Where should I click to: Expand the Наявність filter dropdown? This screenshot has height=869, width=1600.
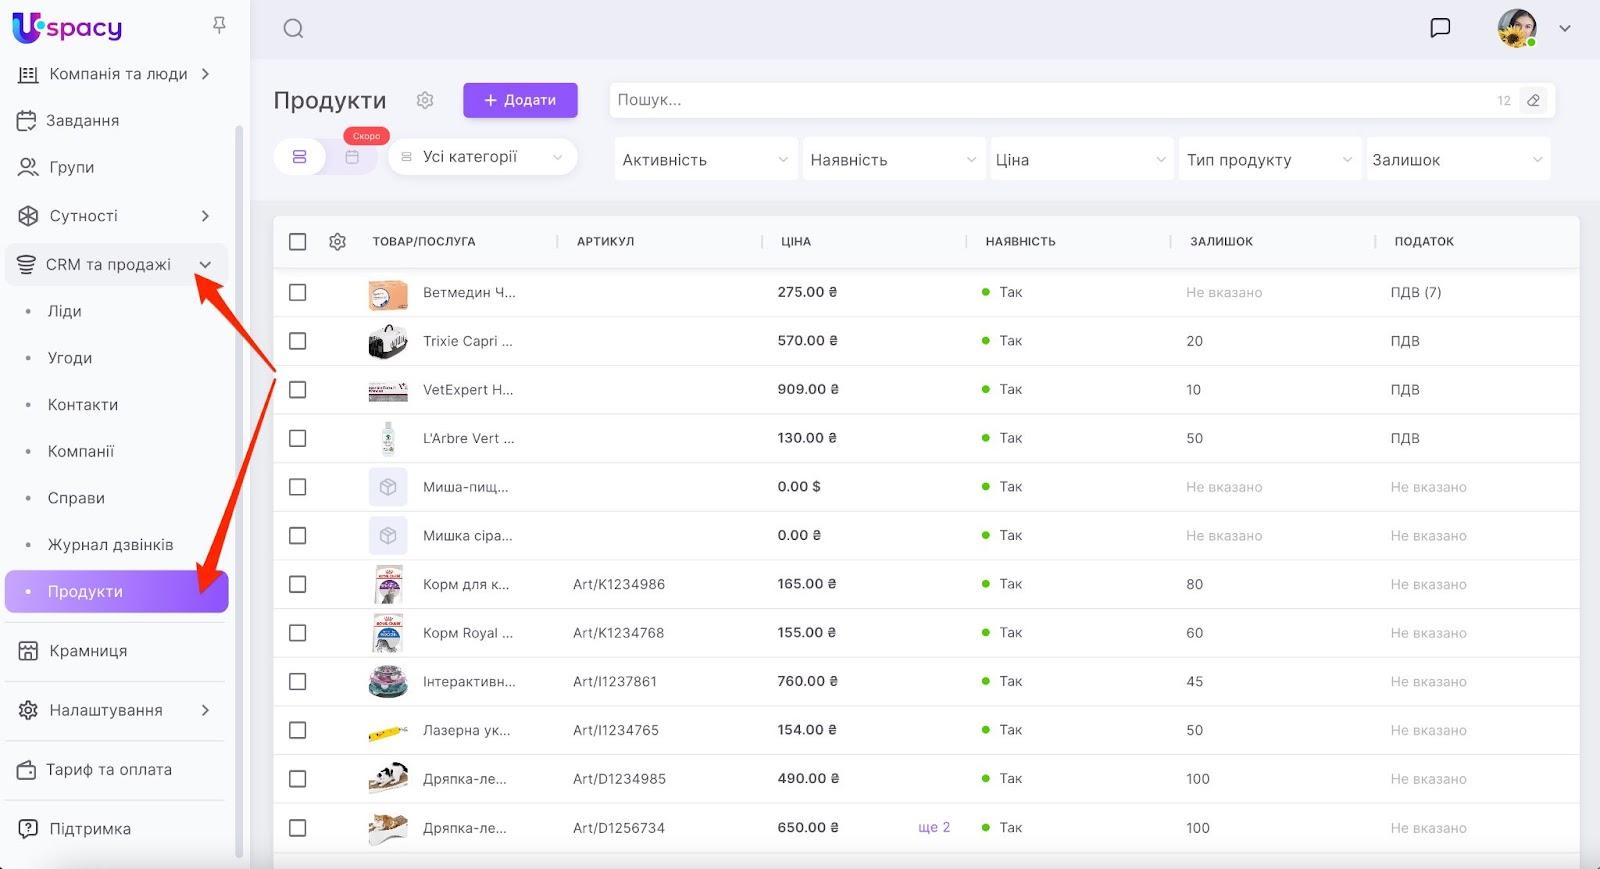pos(892,160)
